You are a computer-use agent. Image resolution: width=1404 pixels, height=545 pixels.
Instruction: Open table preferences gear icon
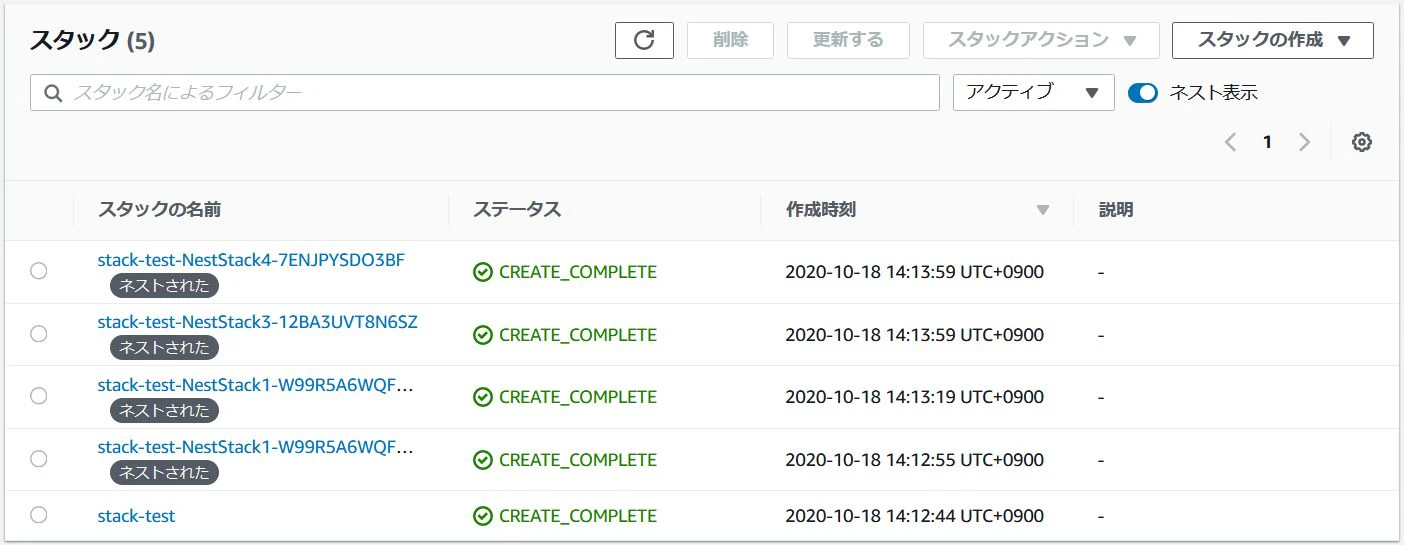tap(1361, 142)
